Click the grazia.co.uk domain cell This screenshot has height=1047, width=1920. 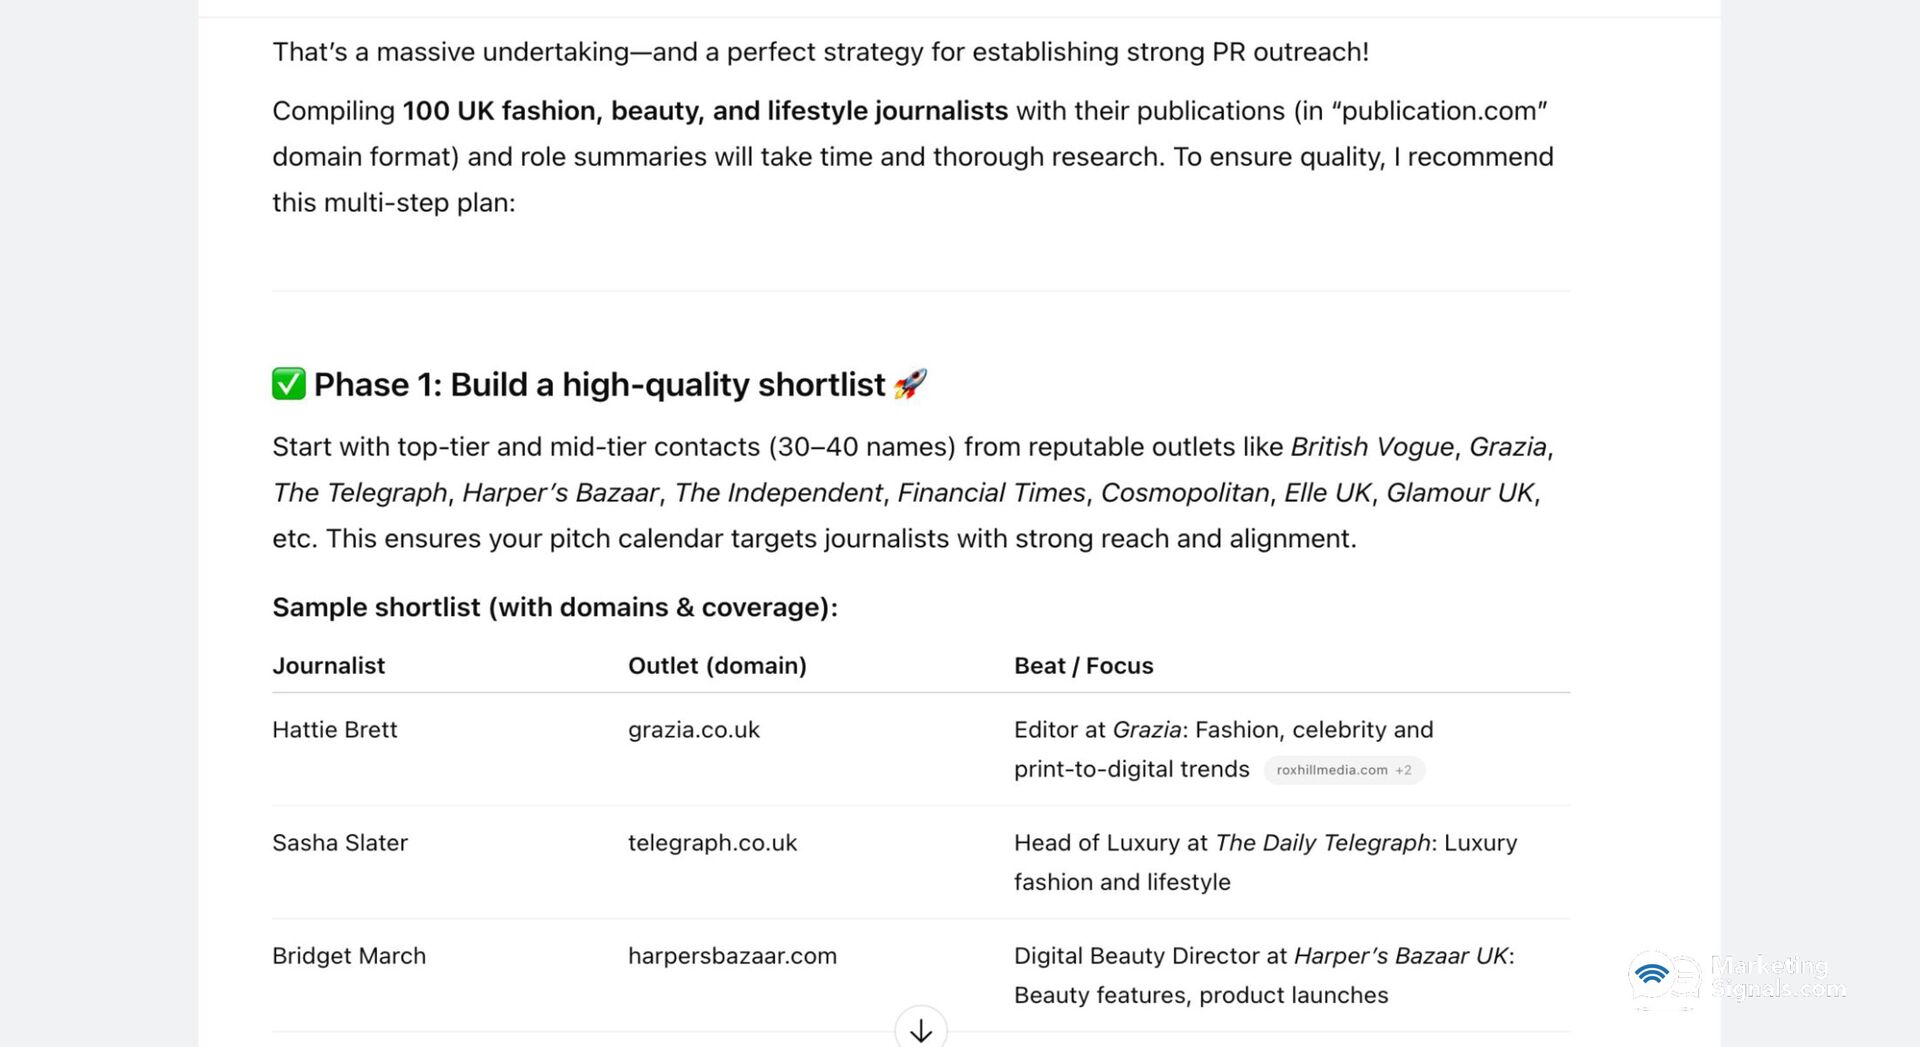coord(694,730)
